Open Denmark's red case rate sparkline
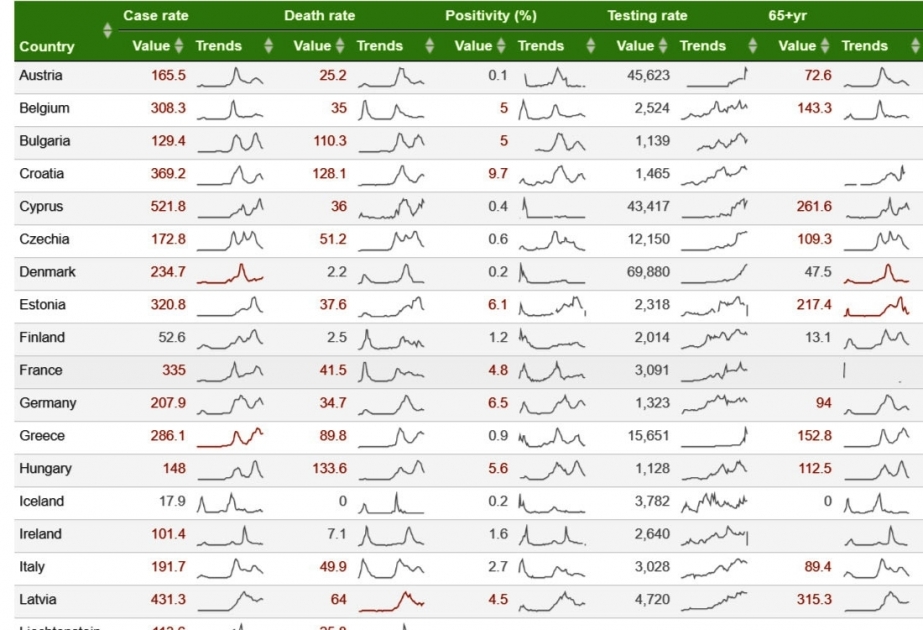This screenshot has width=923, height=630. (230, 274)
